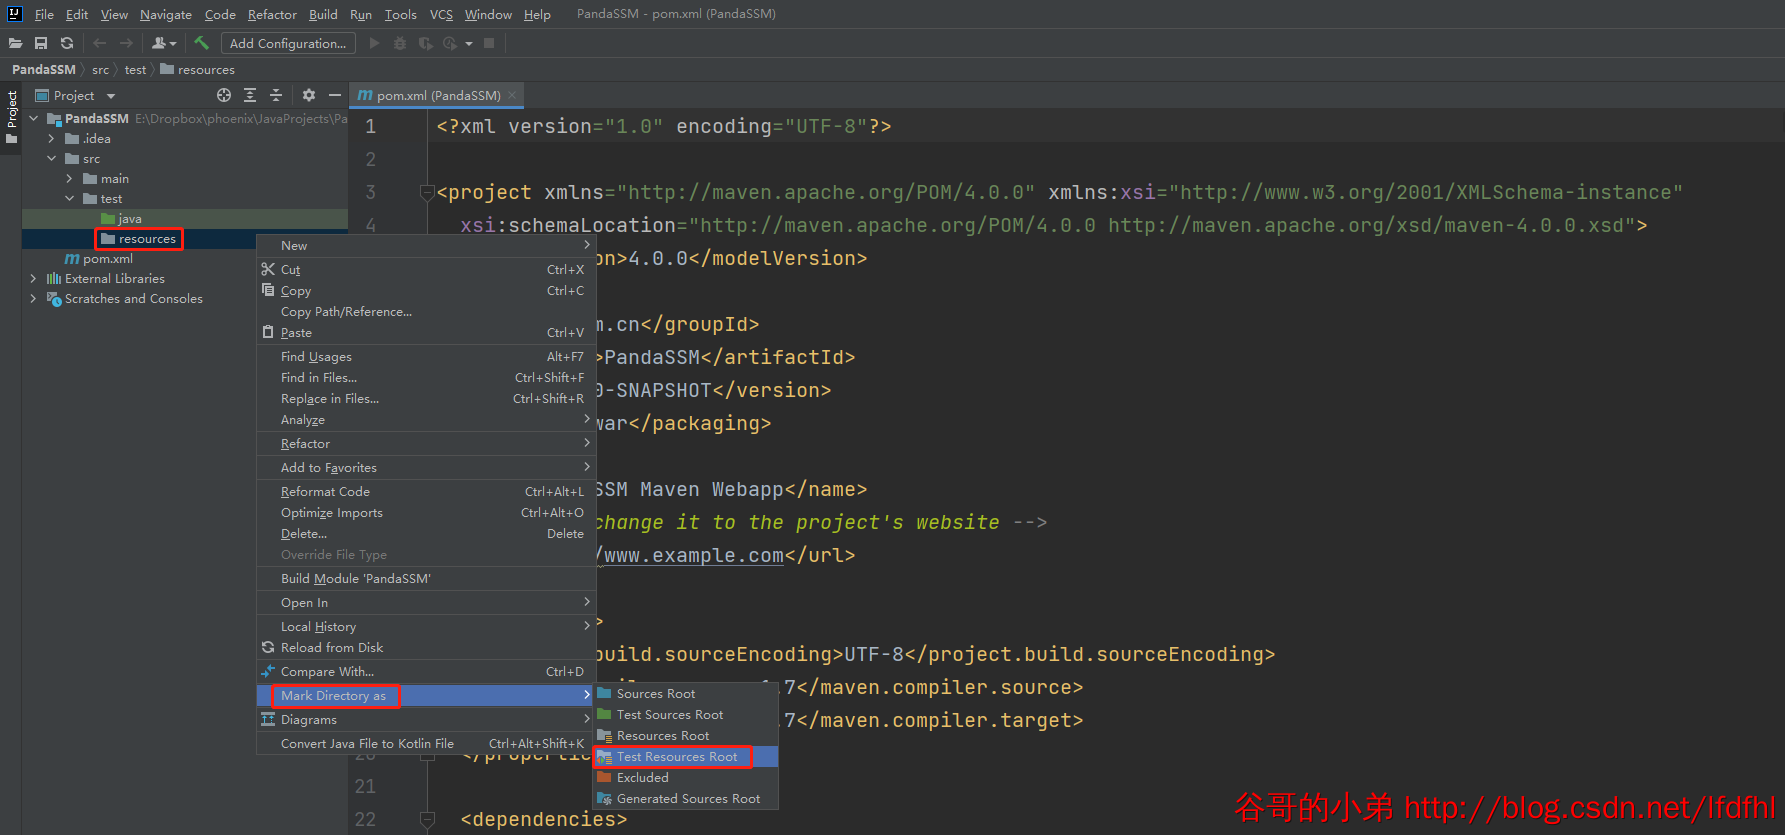This screenshot has width=1785, height=835.
Task: Select Local History submenu
Action: [426, 626]
